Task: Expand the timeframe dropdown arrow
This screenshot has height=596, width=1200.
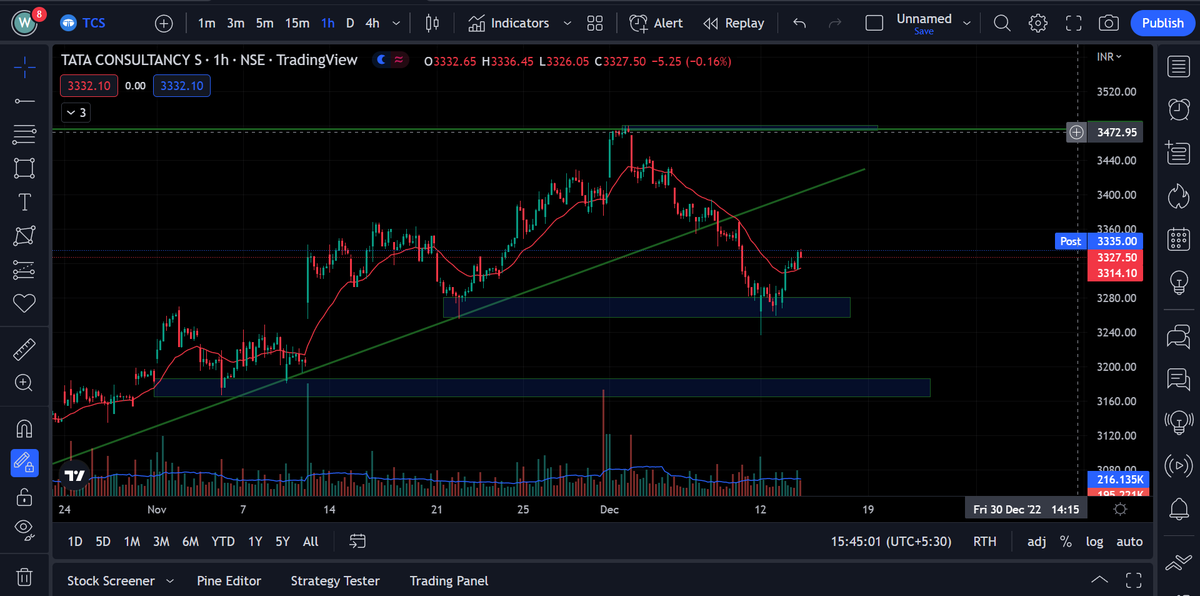Action: coord(398,23)
